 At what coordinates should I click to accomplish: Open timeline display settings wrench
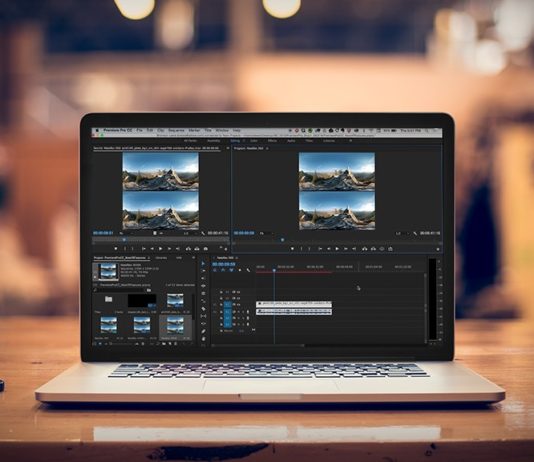click(x=248, y=270)
